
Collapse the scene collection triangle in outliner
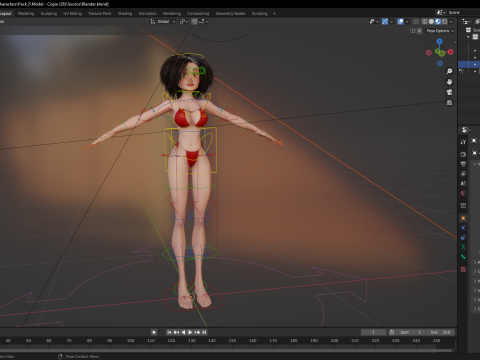(469, 37)
